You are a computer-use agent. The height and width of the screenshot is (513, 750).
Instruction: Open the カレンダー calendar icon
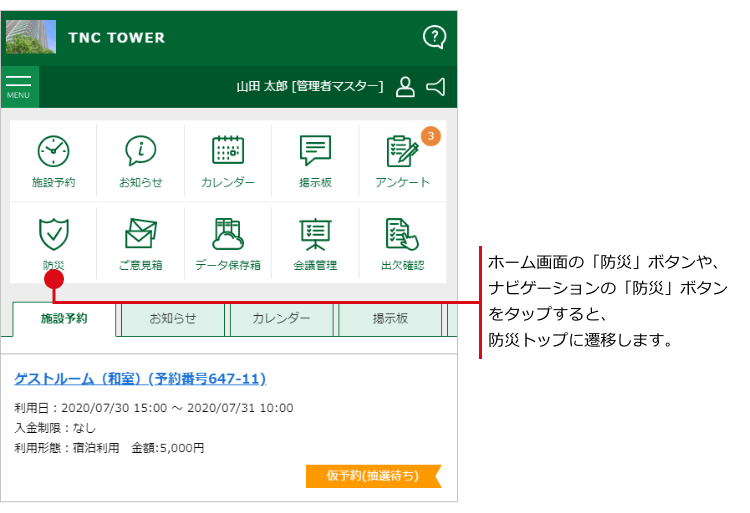coord(228,151)
